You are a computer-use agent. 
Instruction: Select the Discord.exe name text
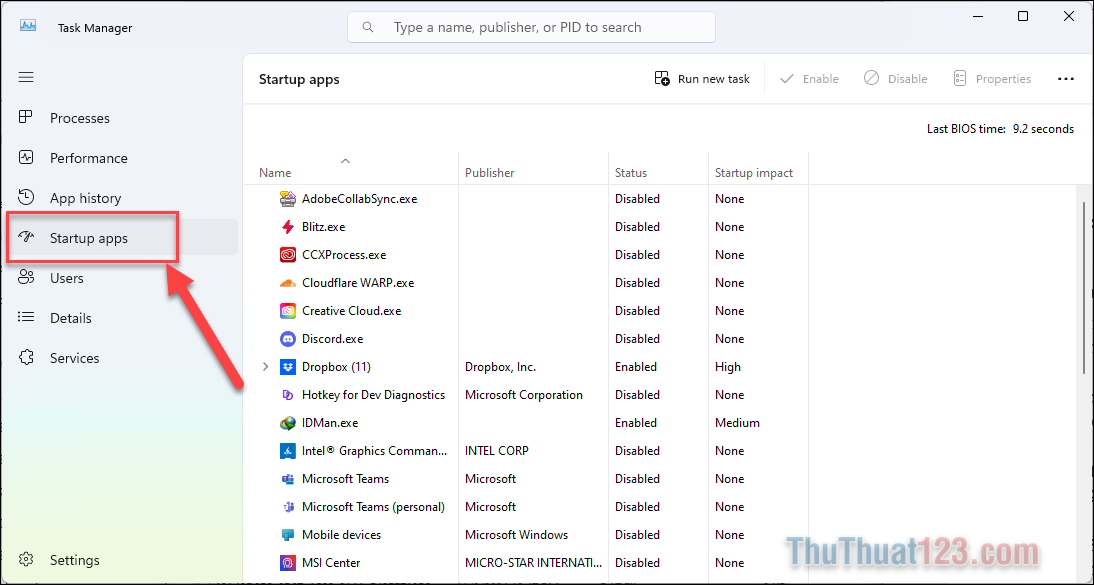(332, 339)
